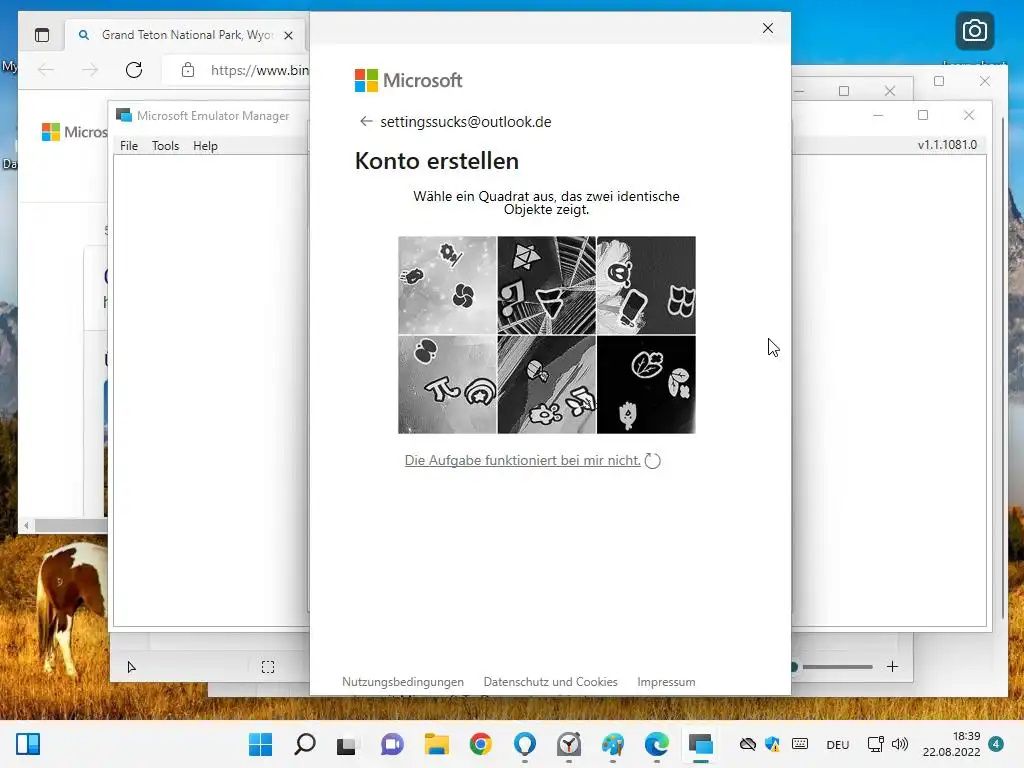The width and height of the screenshot is (1024, 768).
Task: Select the top-right captcha square
Action: coord(647,285)
